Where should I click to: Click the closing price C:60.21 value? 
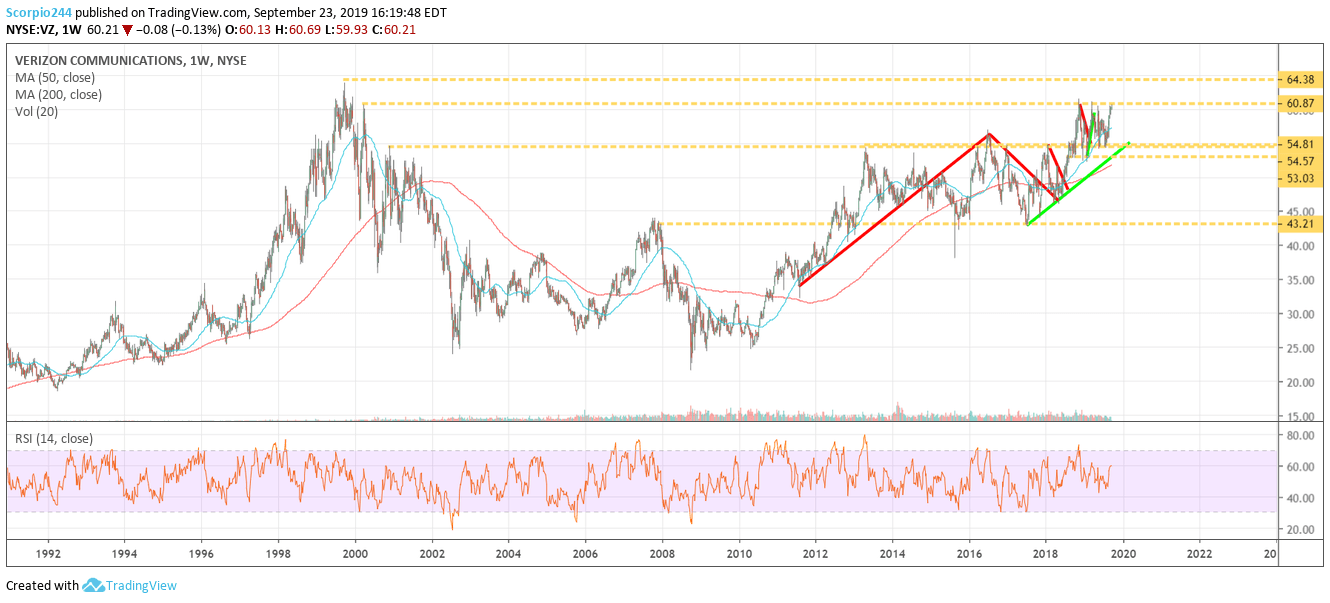pyautogui.click(x=392, y=30)
